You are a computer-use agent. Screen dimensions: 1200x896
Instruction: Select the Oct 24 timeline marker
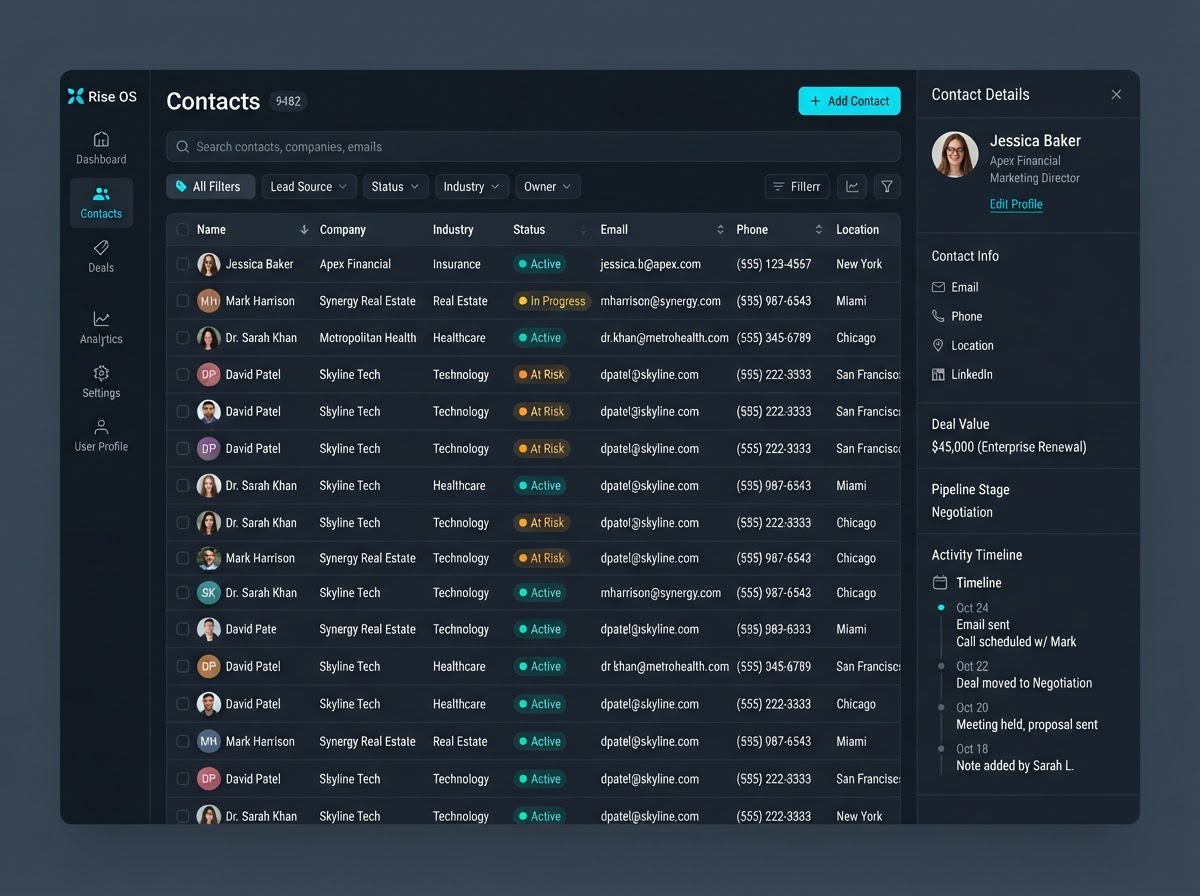point(941,608)
